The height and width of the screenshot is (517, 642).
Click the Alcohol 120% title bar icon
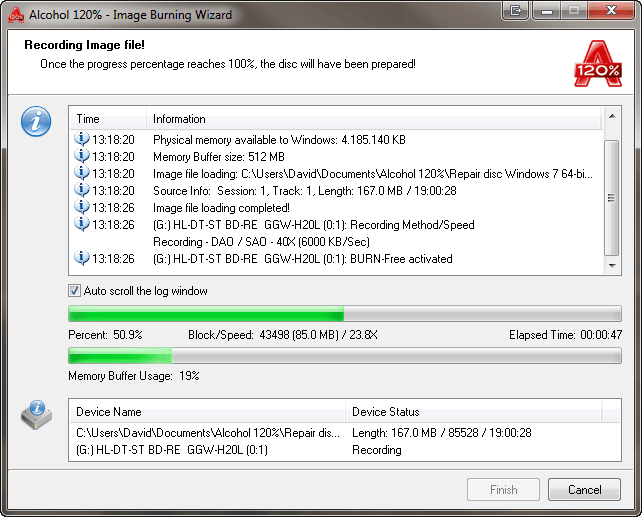tap(16, 15)
